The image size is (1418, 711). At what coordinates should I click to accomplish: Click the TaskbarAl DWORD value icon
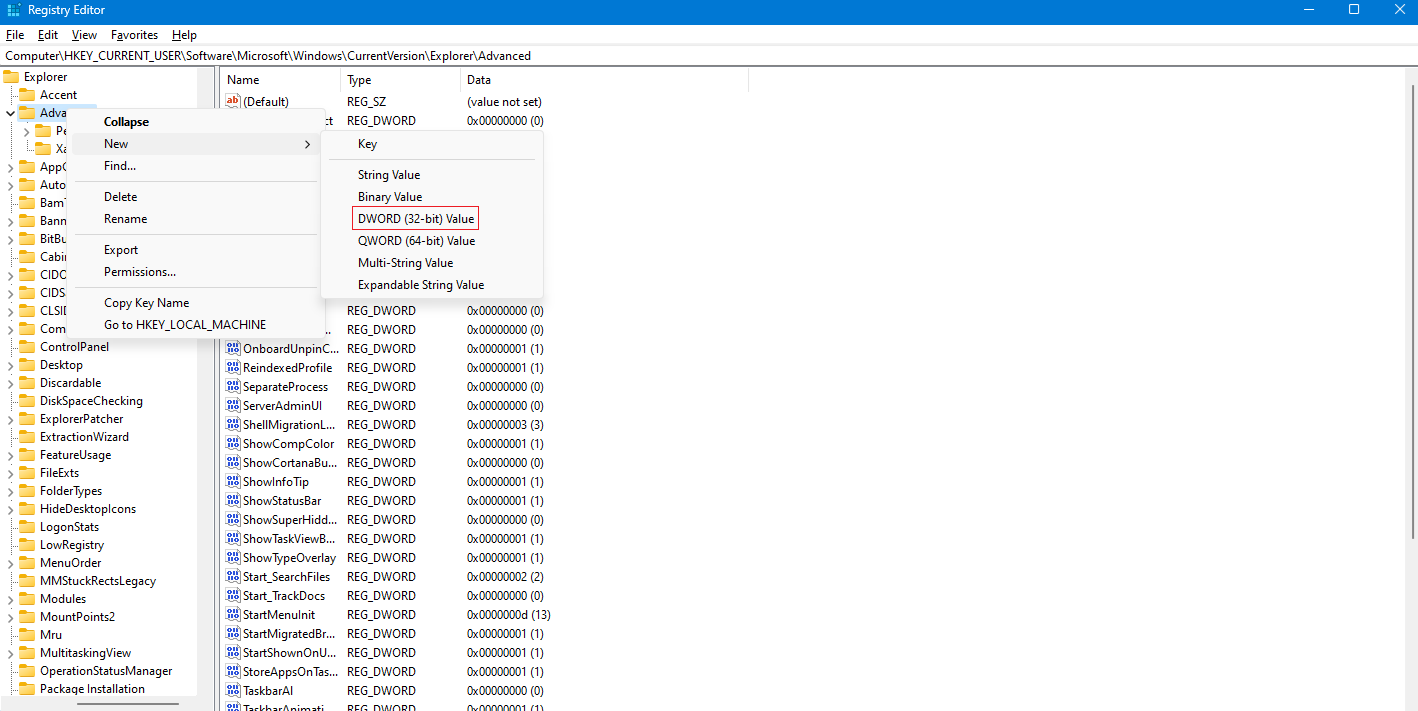[233, 691]
